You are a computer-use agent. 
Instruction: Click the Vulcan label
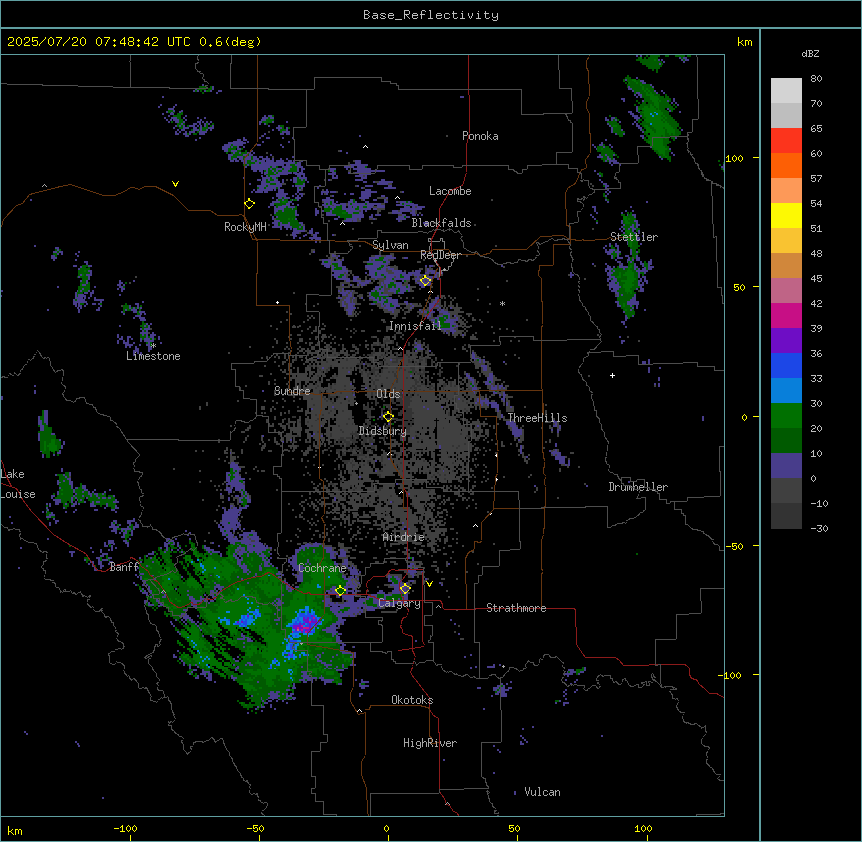[x=542, y=792]
